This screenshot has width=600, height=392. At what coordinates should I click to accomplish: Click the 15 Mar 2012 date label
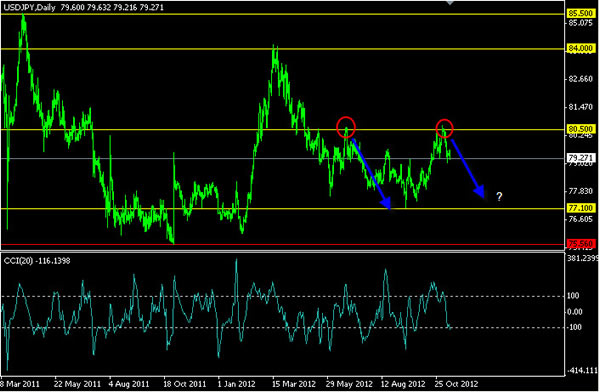click(294, 384)
